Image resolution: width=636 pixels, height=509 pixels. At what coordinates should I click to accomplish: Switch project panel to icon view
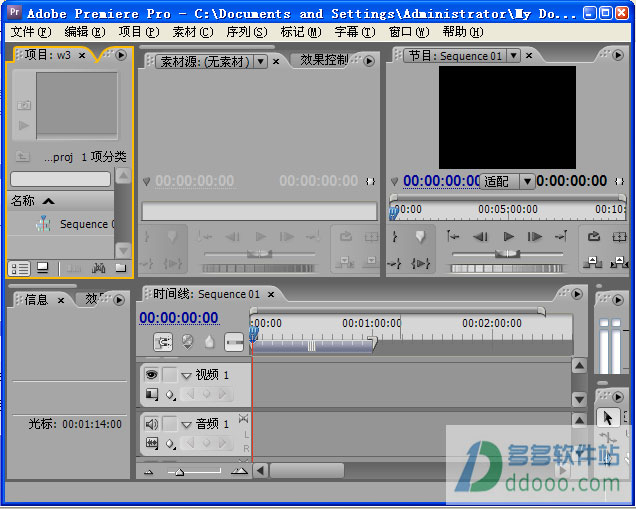[42, 268]
